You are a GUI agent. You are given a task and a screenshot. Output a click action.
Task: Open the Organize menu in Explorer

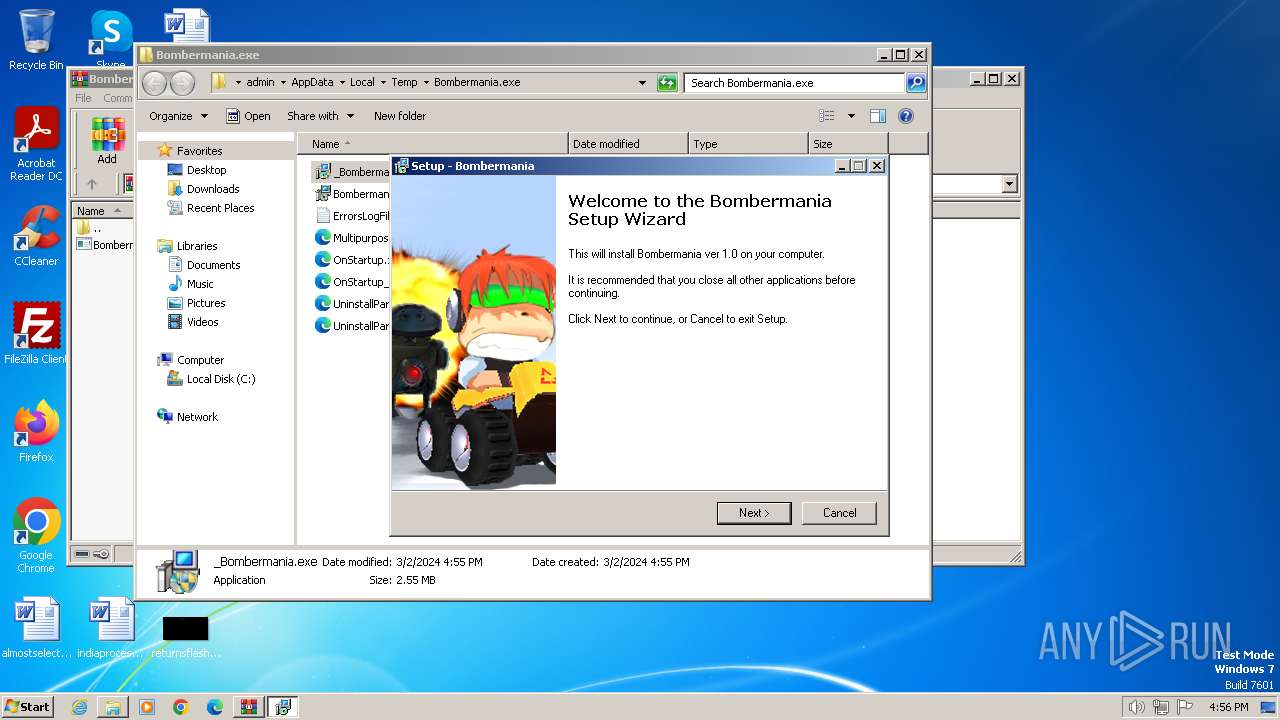178,116
